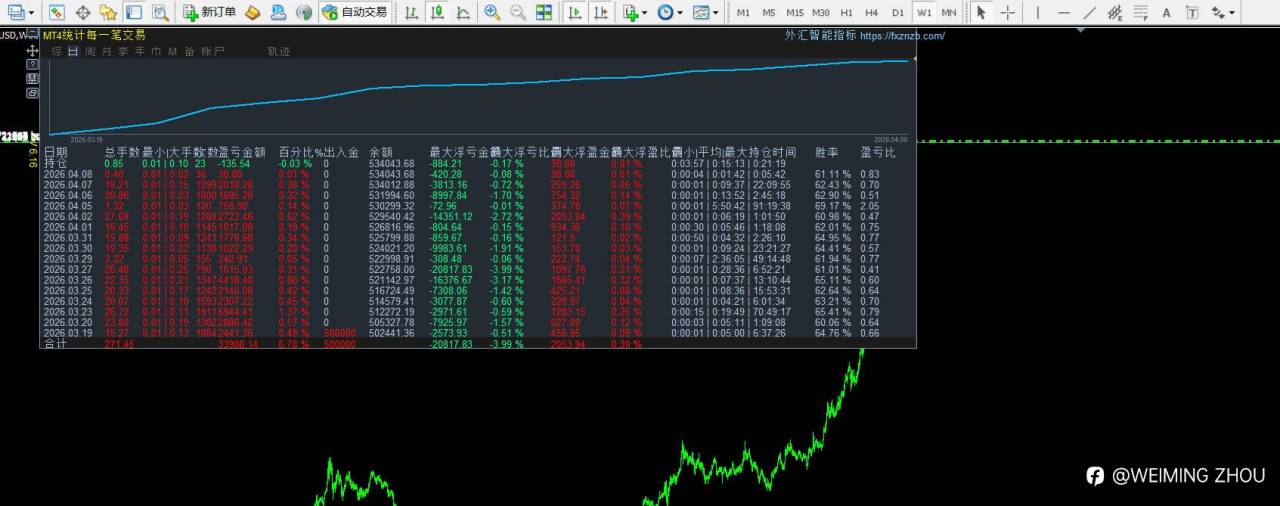Click the 新订单 new order button
The image size is (1280, 506).
click(x=210, y=12)
